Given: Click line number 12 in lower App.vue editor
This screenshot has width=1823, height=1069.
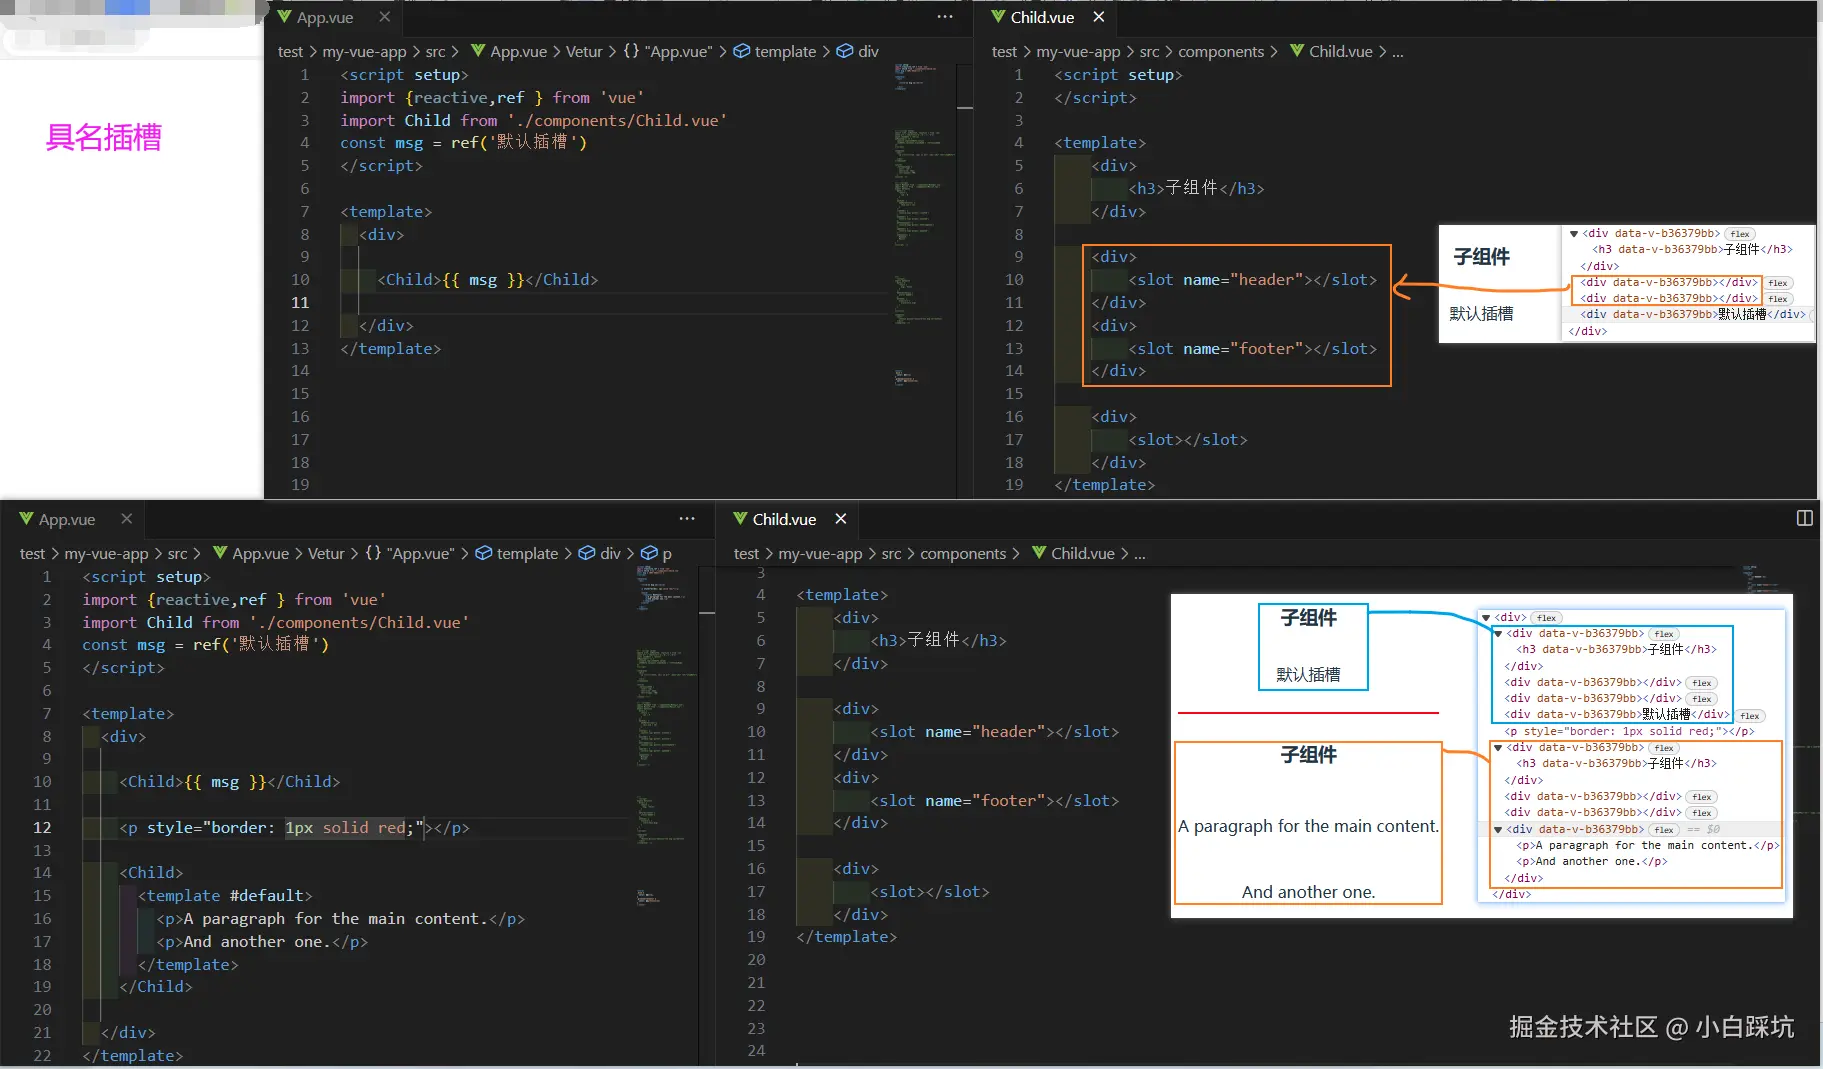Looking at the screenshot, I should point(42,827).
